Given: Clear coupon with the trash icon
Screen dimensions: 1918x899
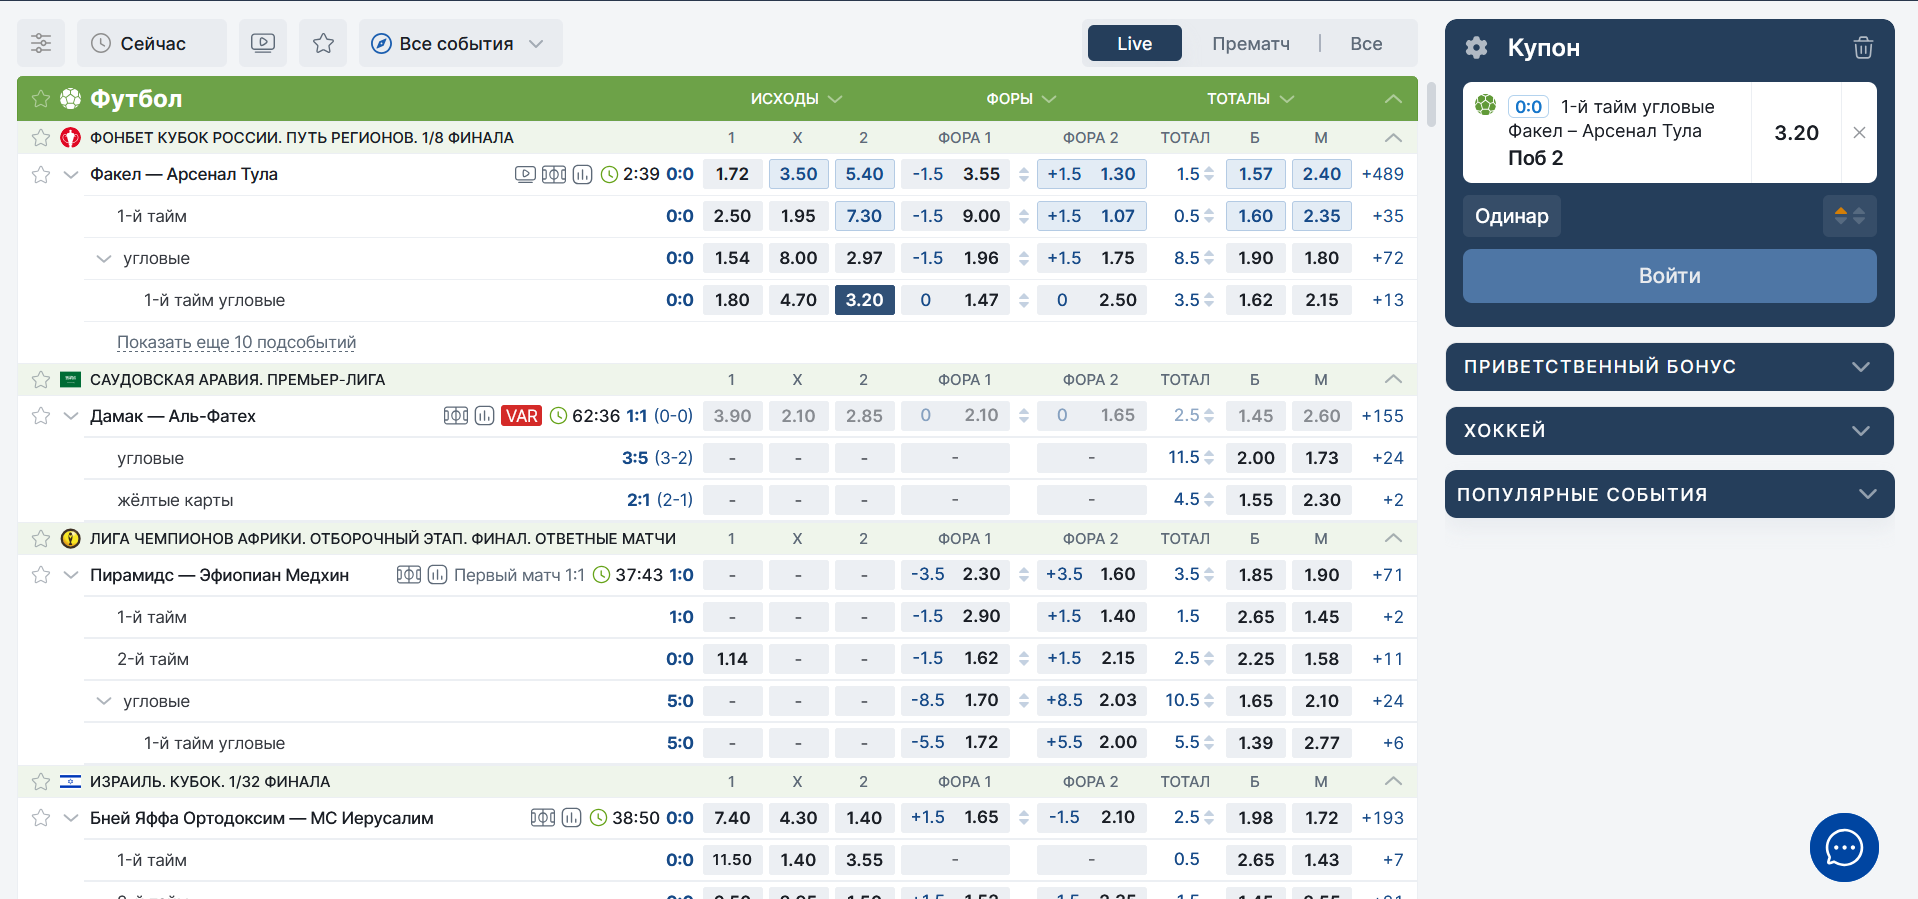Looking at the screenshot, I should point(1863,48).
